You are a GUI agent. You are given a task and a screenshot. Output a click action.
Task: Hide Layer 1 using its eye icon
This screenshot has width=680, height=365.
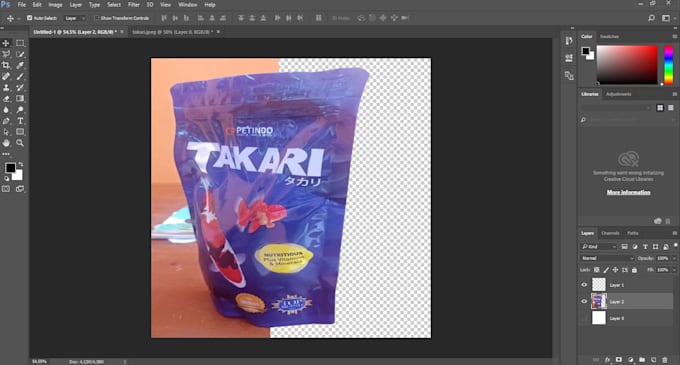(584, 285)
